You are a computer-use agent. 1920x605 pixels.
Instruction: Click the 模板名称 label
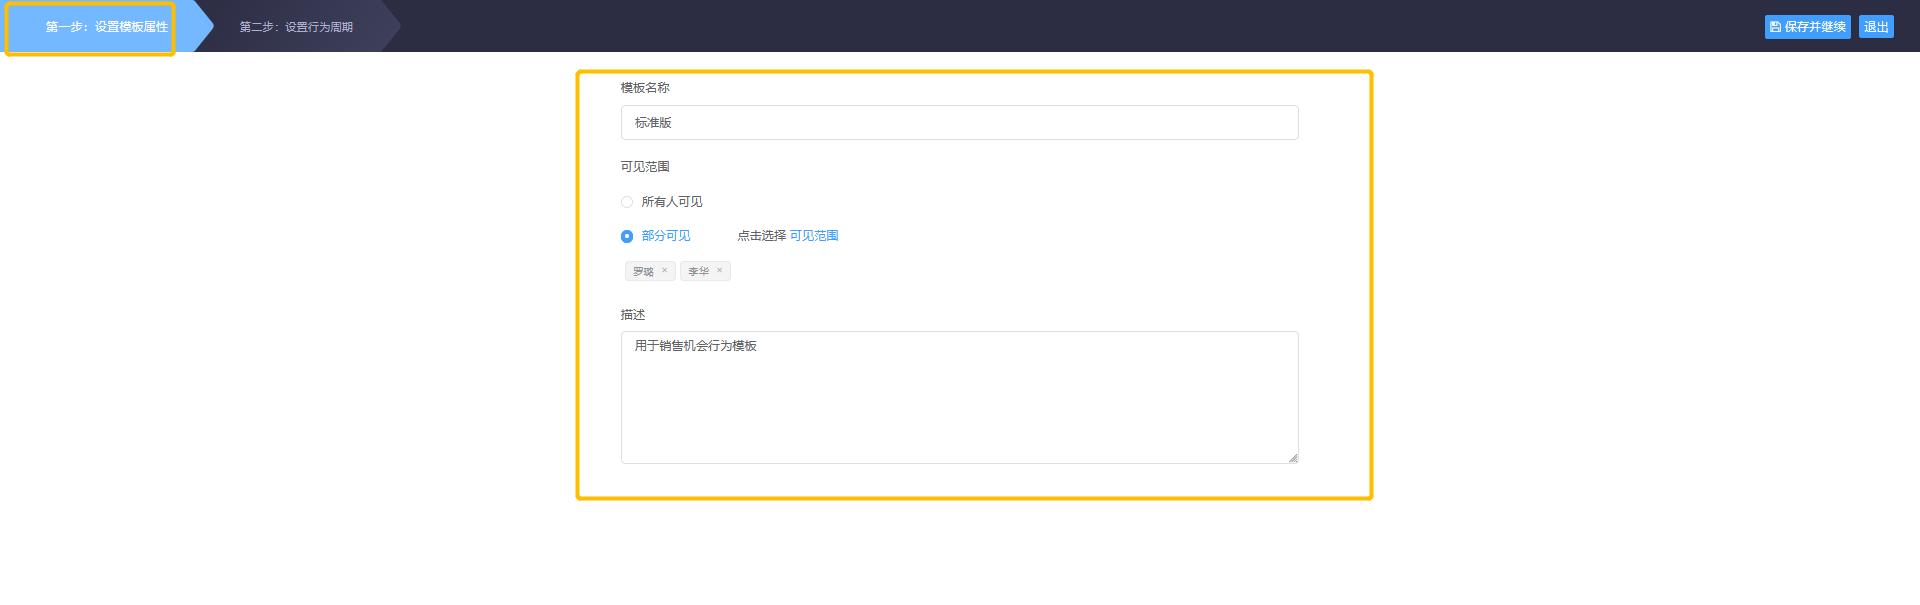coord(645,88)
